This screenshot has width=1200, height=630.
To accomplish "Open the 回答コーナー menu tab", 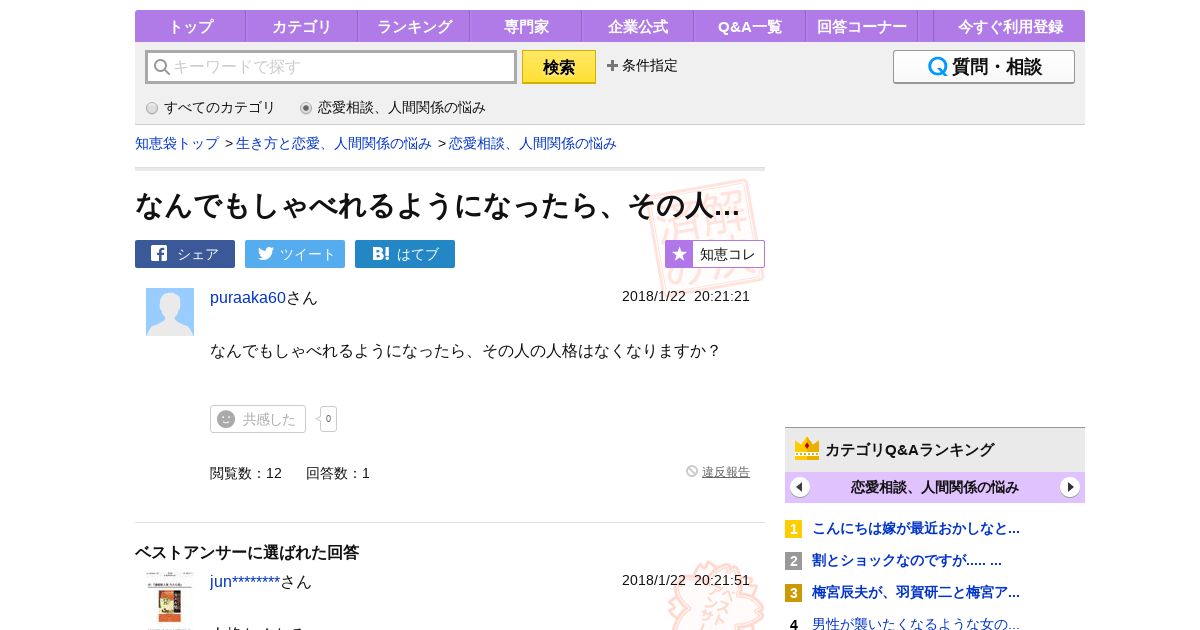I will click(x=862, y=26).
